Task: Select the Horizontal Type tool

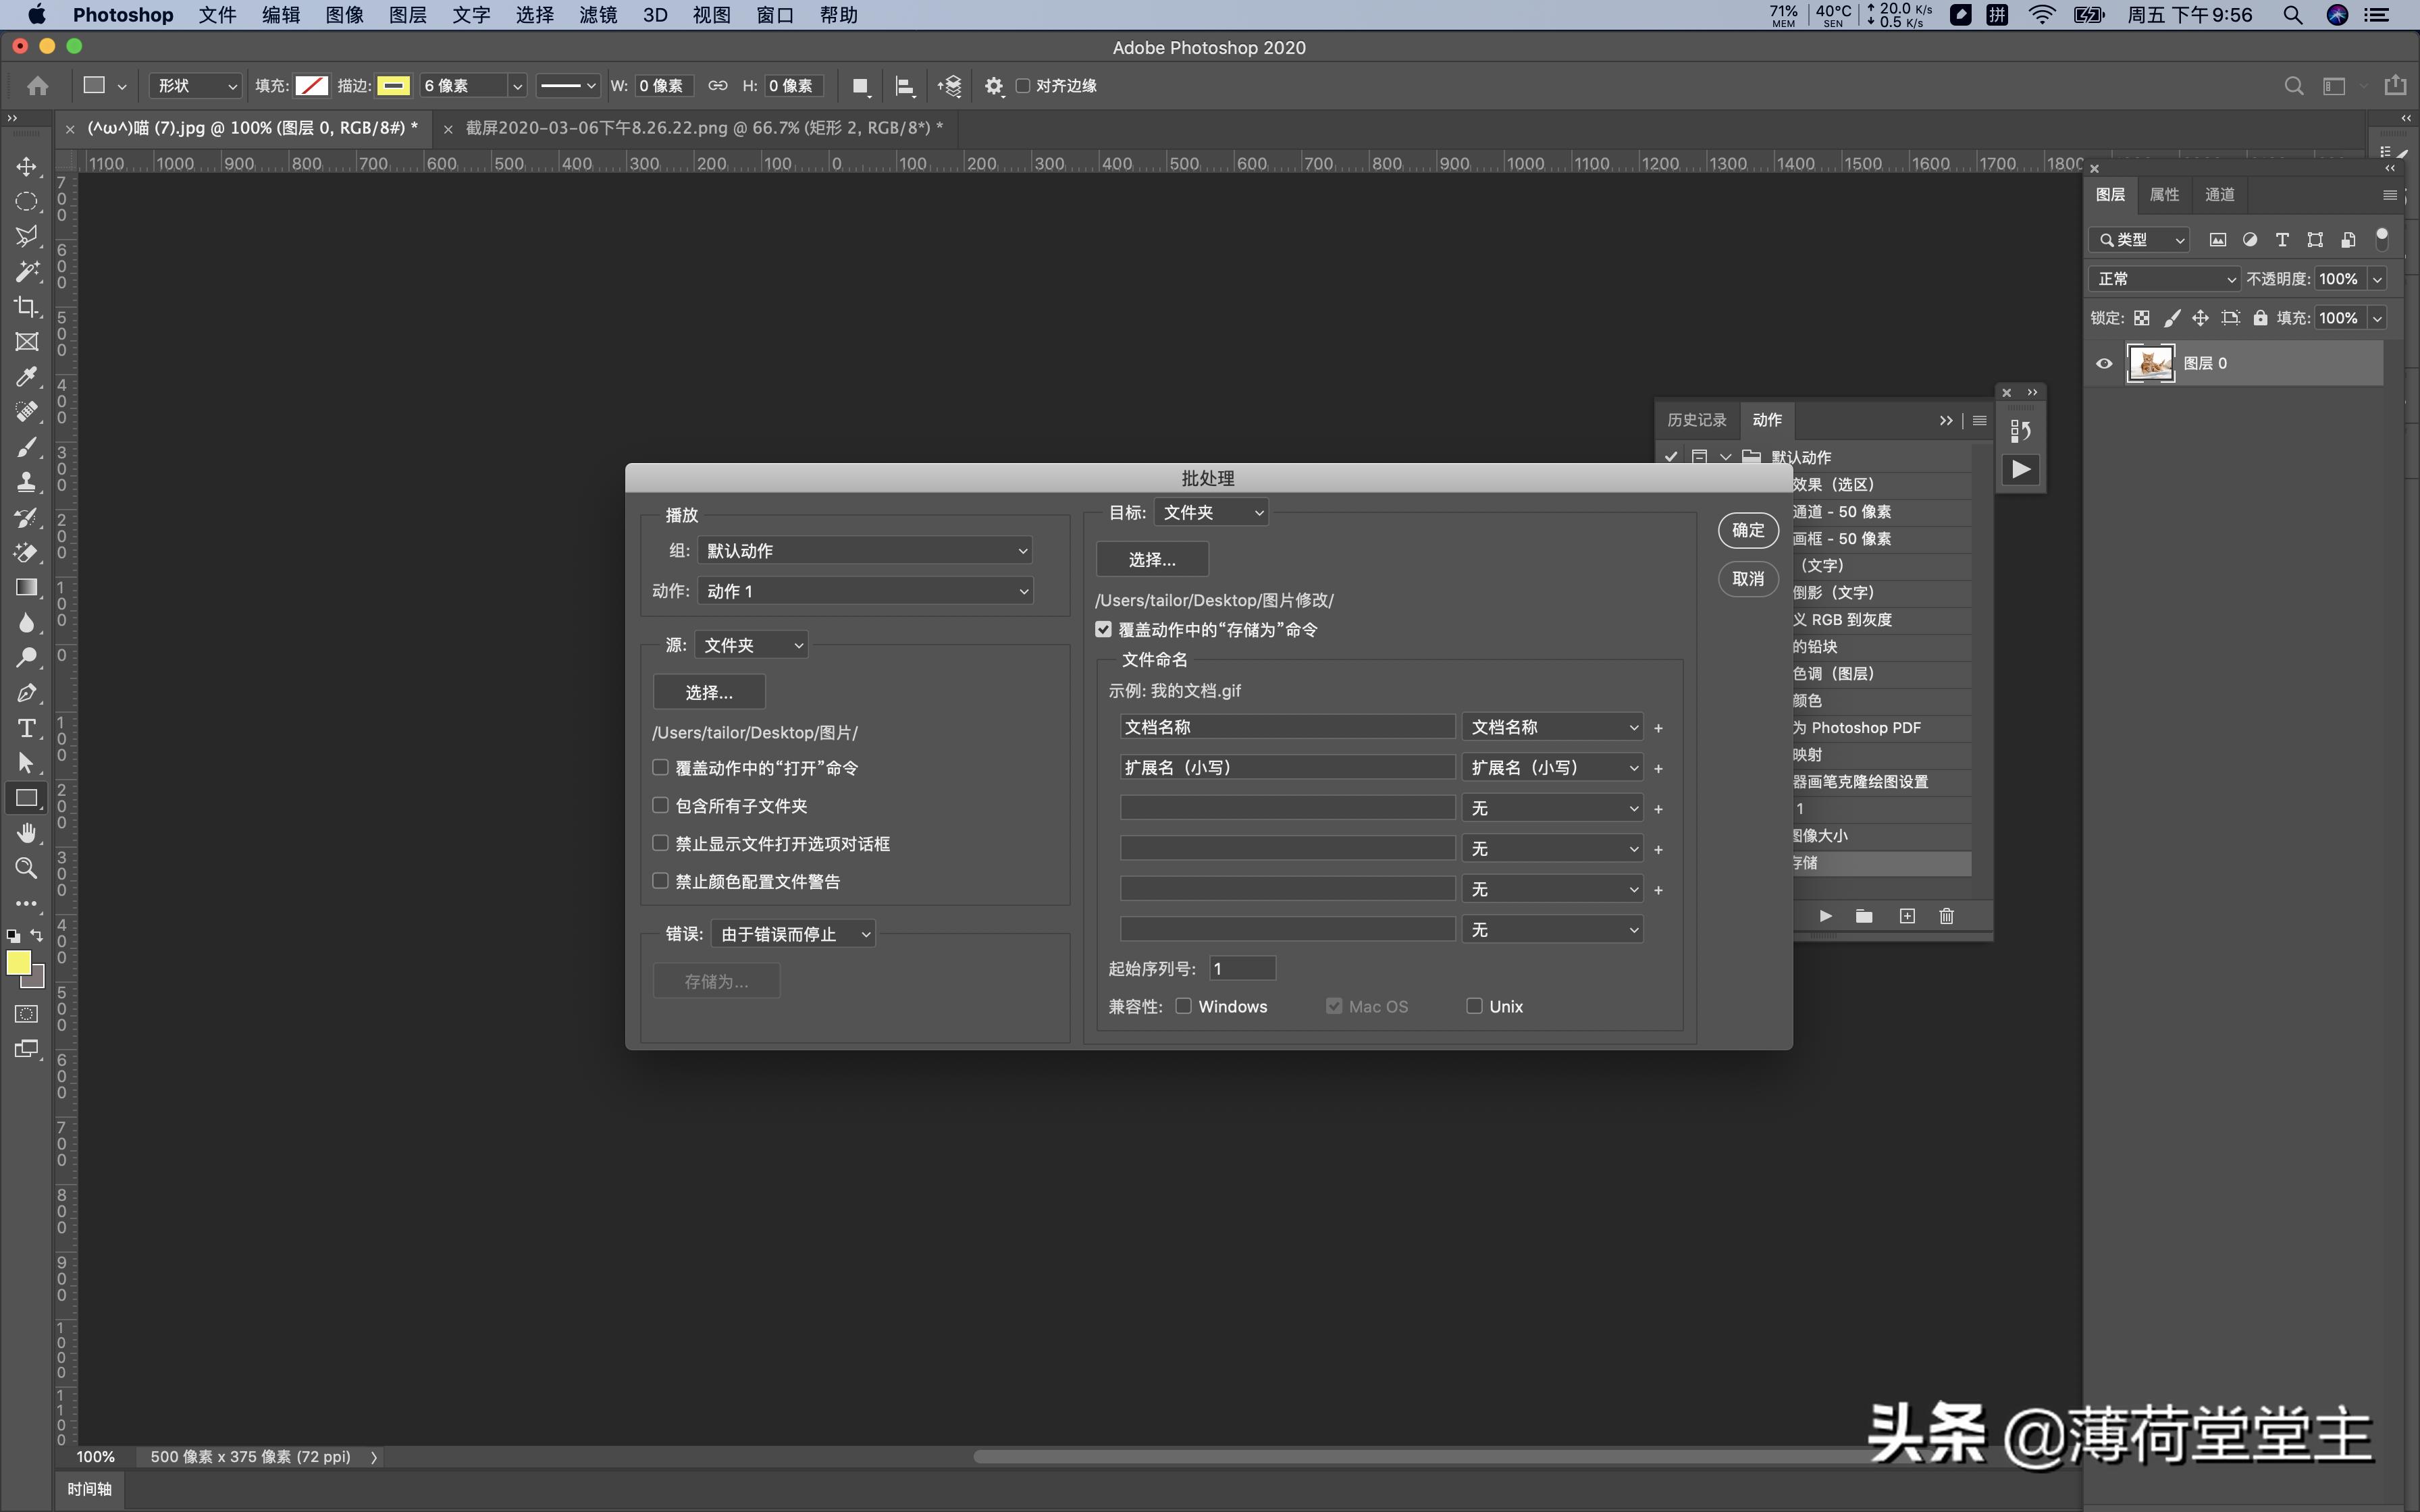Action: [x=27, y=729]
